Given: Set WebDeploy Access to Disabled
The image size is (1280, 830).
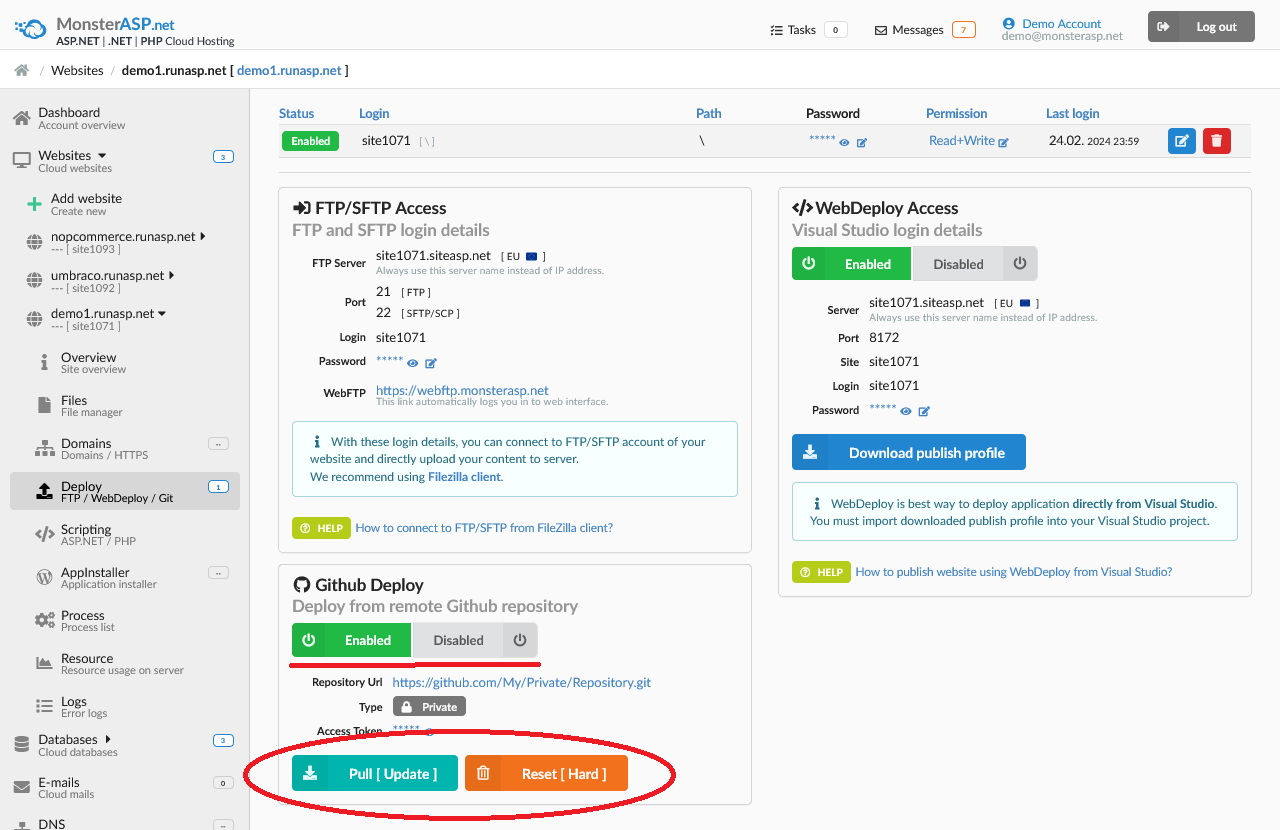Looking at the screenshot, I should (975, 264).
